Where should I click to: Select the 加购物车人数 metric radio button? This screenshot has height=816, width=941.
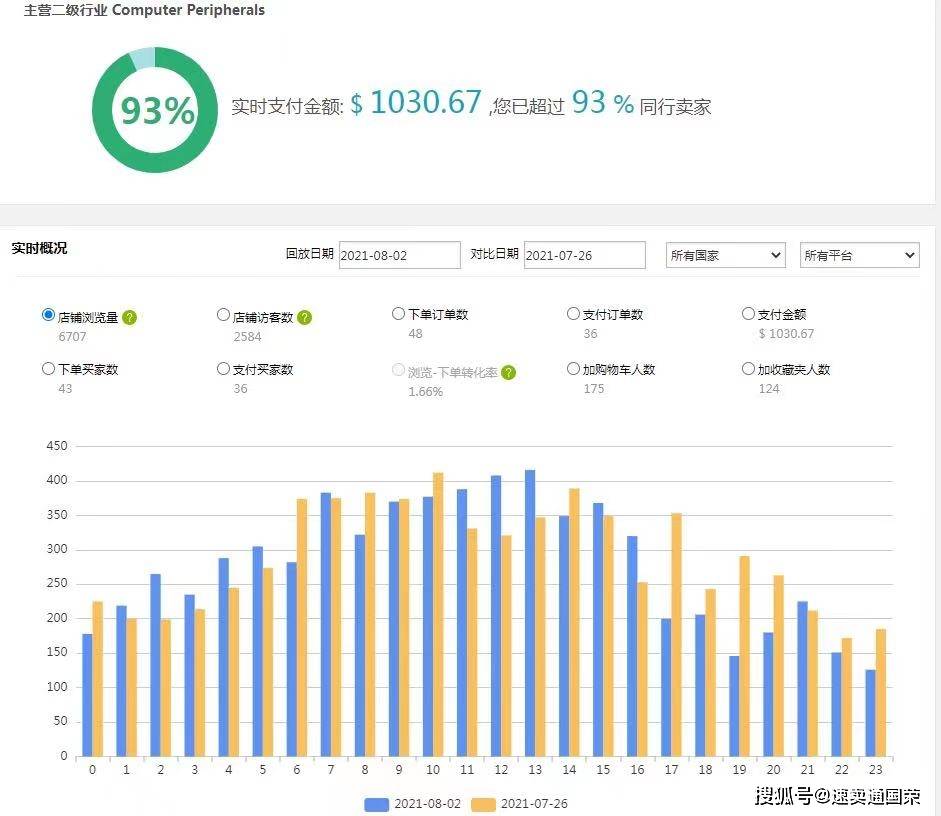click(574, 368)
